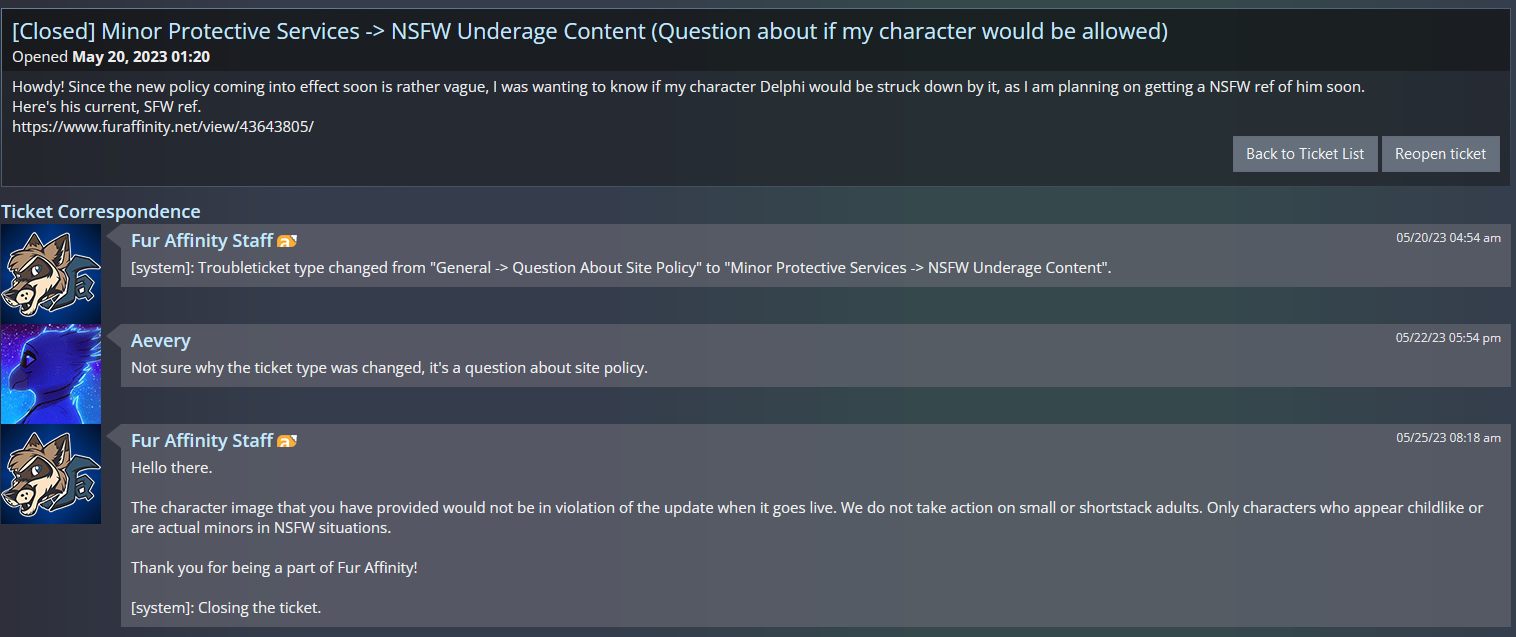Click the staff badge icon in the last reply
Viewport: 1516px width, 637px height.
287,442
